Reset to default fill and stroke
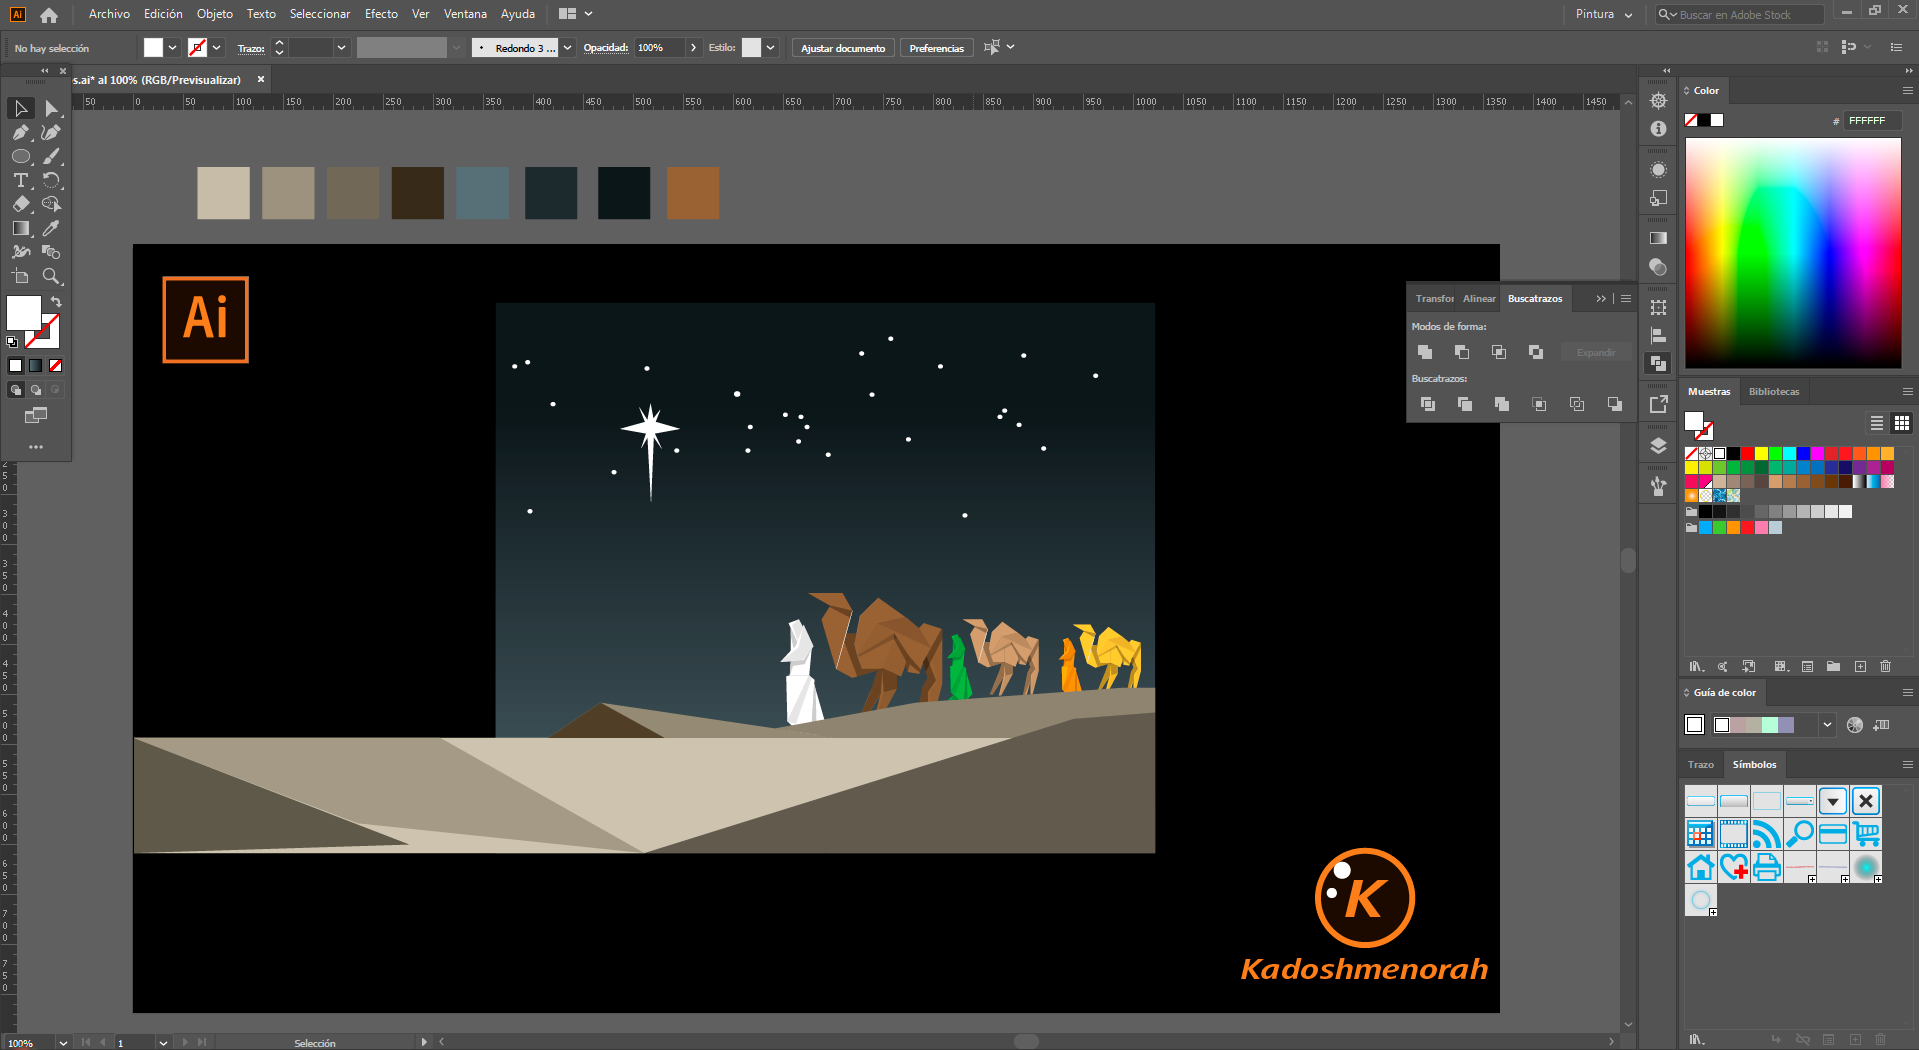1919x1050 pixels. (x=12, y=342)
